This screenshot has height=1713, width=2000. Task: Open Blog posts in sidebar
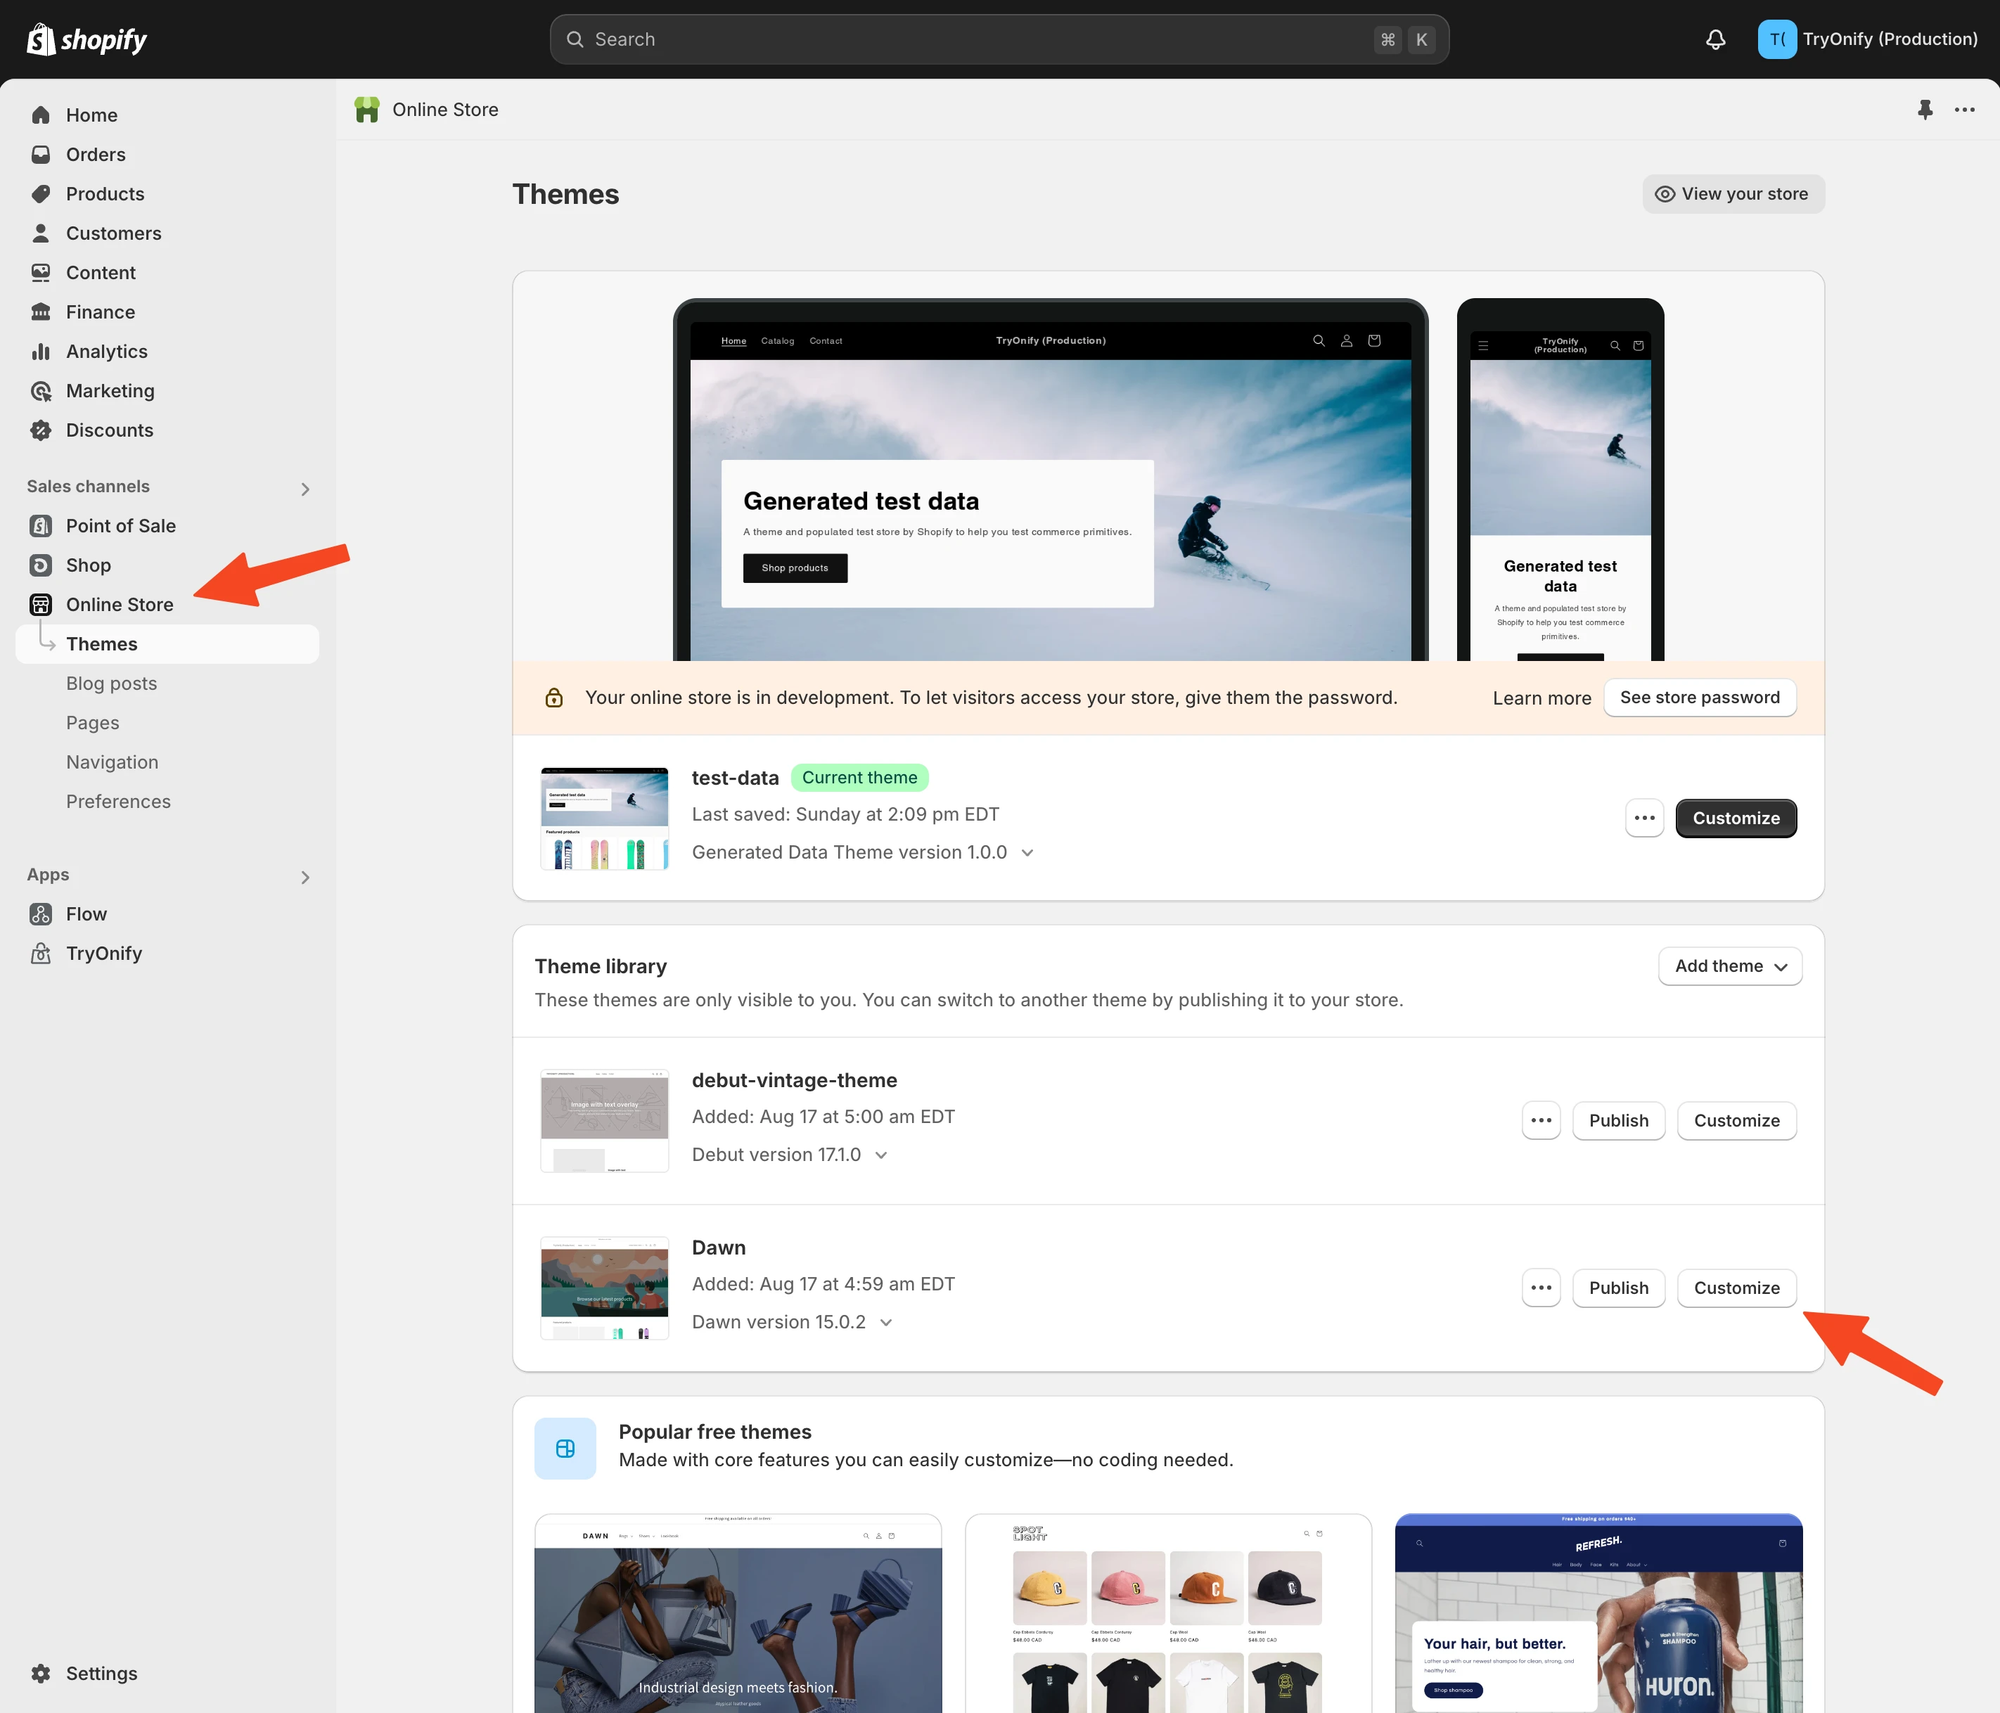click(x=111, y=683)
